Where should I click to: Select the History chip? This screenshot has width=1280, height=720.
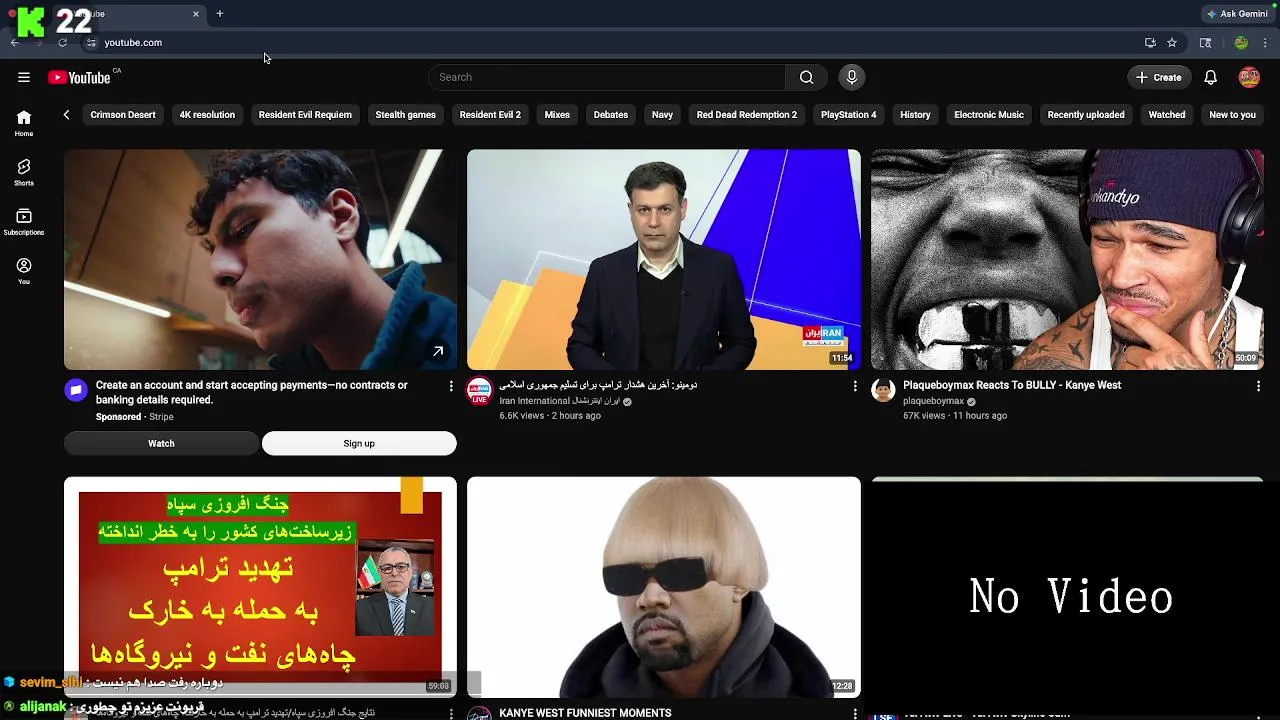click(915, 115)
